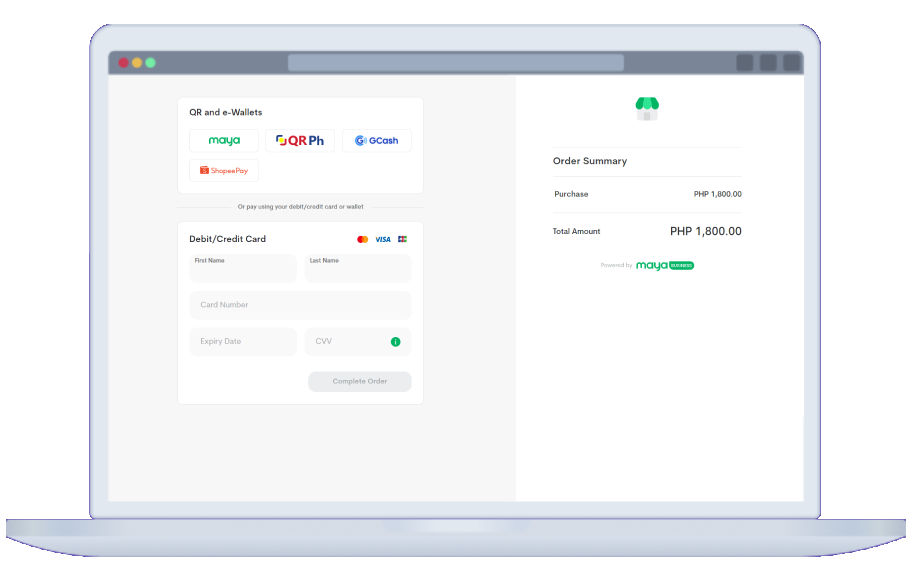
Task: Show the green CVV info tooltip icon
Action: pos(395,342)
